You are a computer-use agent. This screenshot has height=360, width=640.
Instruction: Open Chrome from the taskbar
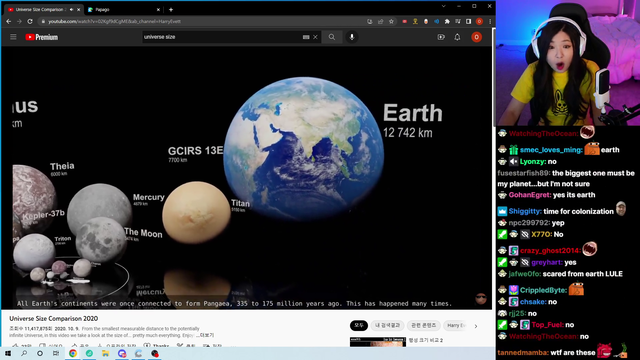(x=73, y=353)
